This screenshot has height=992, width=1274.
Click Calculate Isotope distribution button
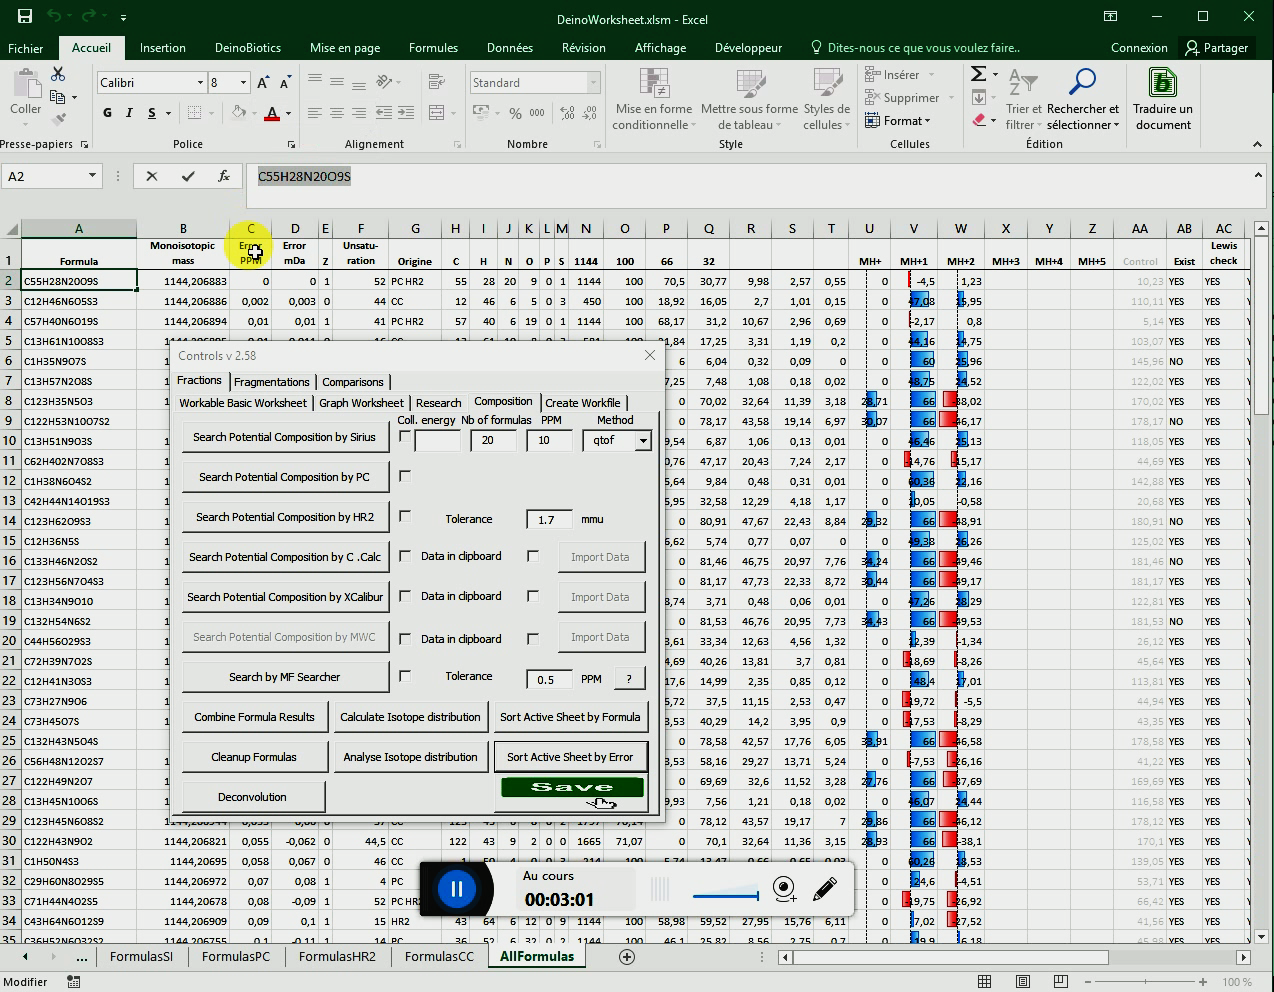tap(410, 717)
